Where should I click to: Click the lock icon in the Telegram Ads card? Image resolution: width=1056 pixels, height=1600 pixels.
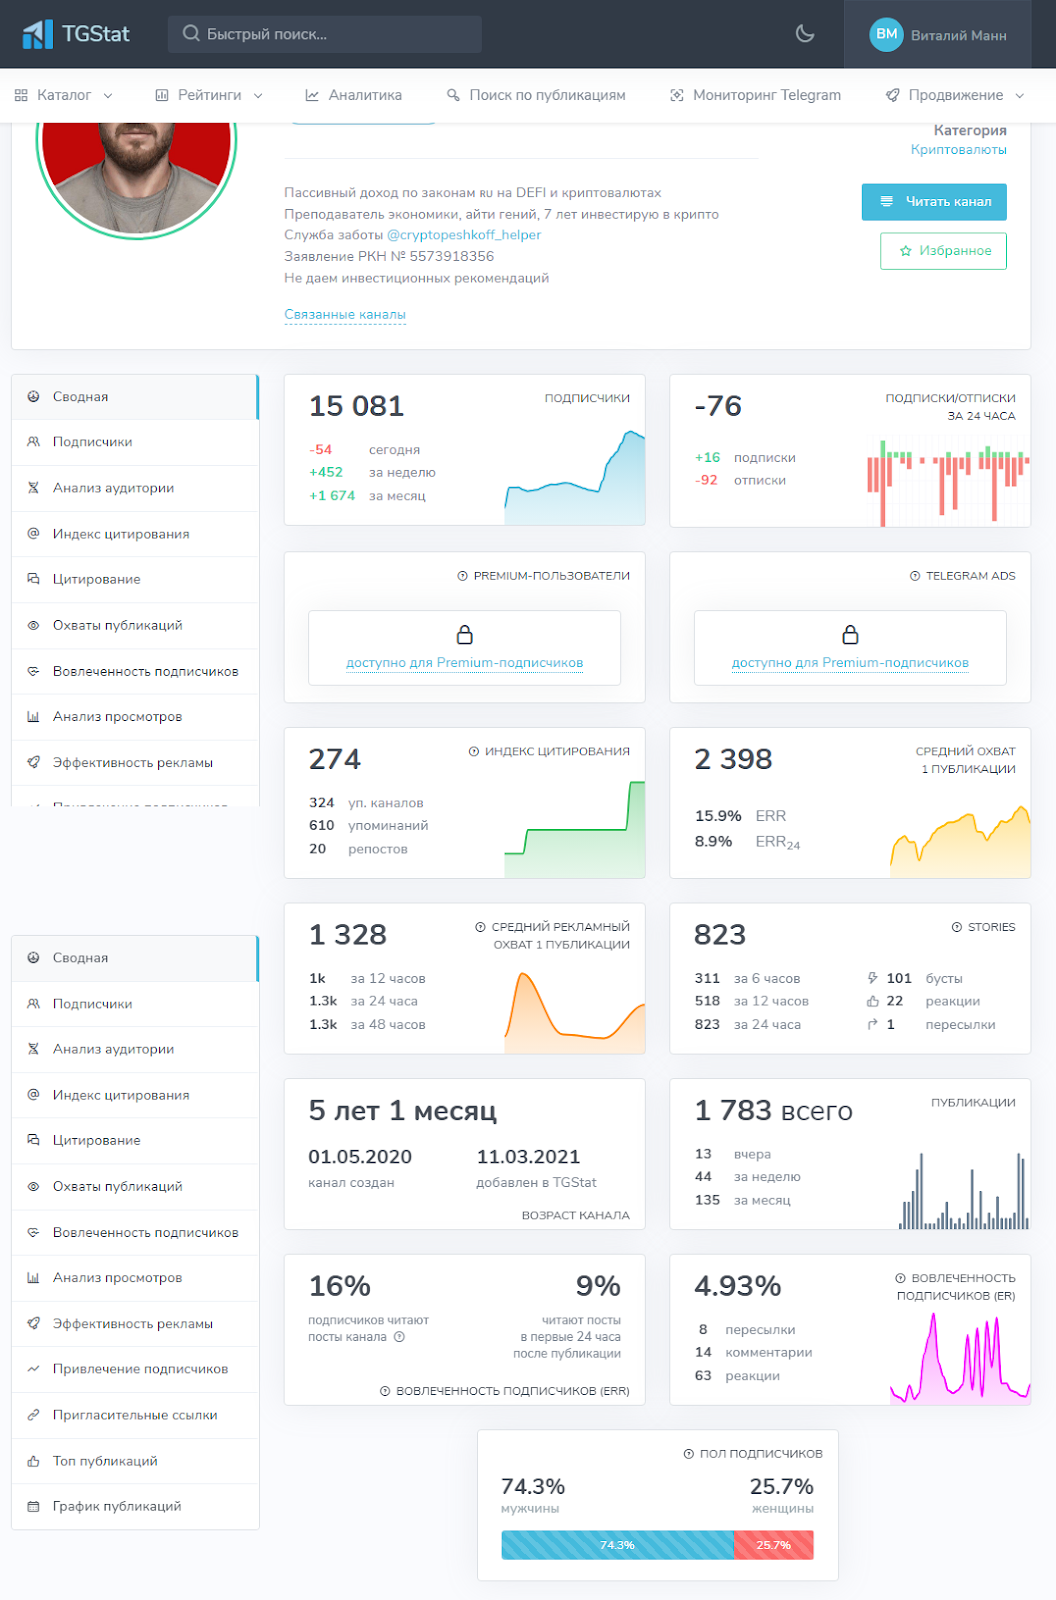850,635
